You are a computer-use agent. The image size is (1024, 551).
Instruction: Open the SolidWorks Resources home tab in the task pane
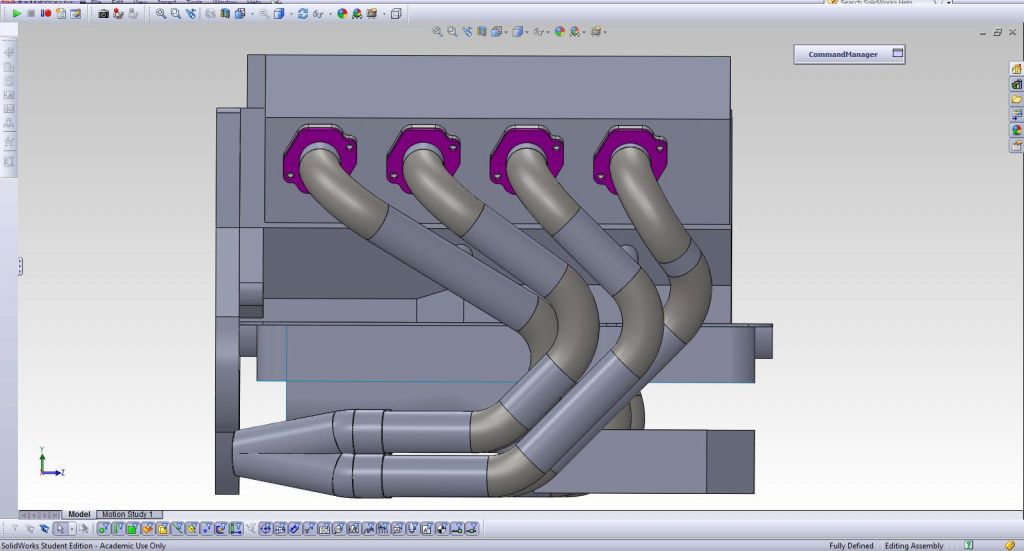(x=1016, y=69)
